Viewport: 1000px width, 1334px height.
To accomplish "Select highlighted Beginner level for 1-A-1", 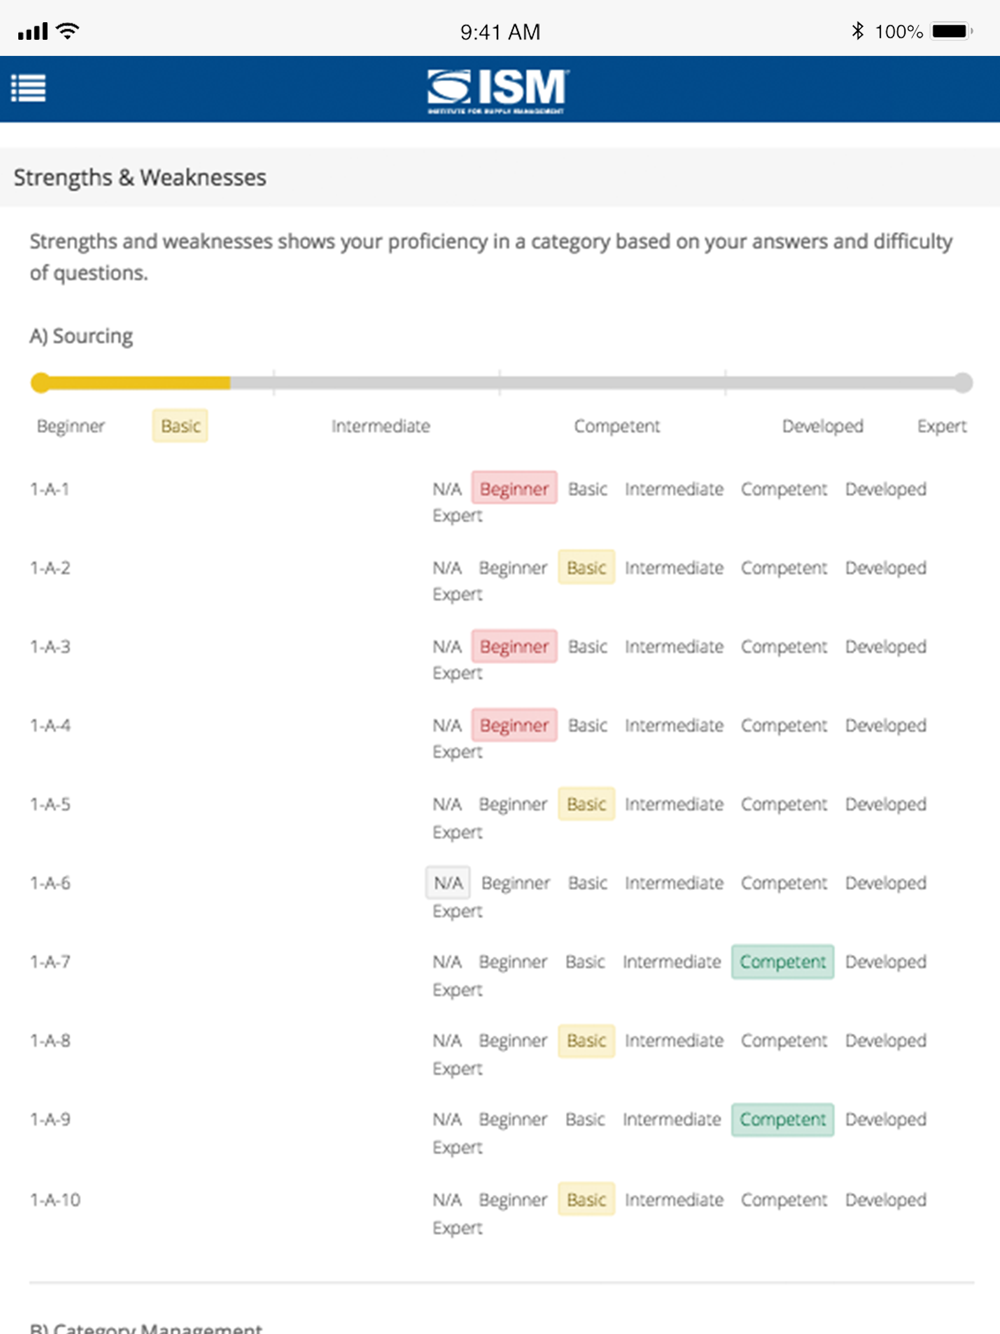I will coord(514,489).
